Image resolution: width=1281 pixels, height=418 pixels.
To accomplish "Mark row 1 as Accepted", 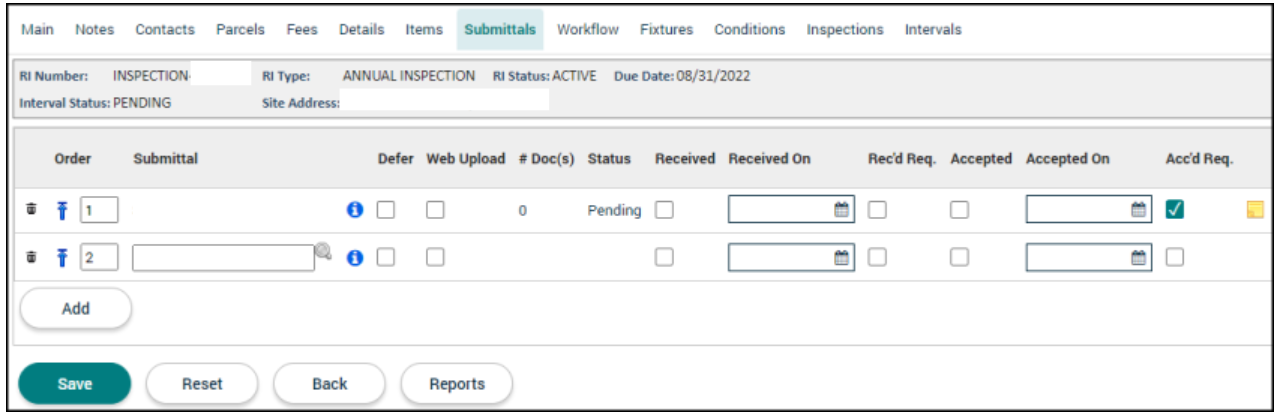I will tap(959, 210).
